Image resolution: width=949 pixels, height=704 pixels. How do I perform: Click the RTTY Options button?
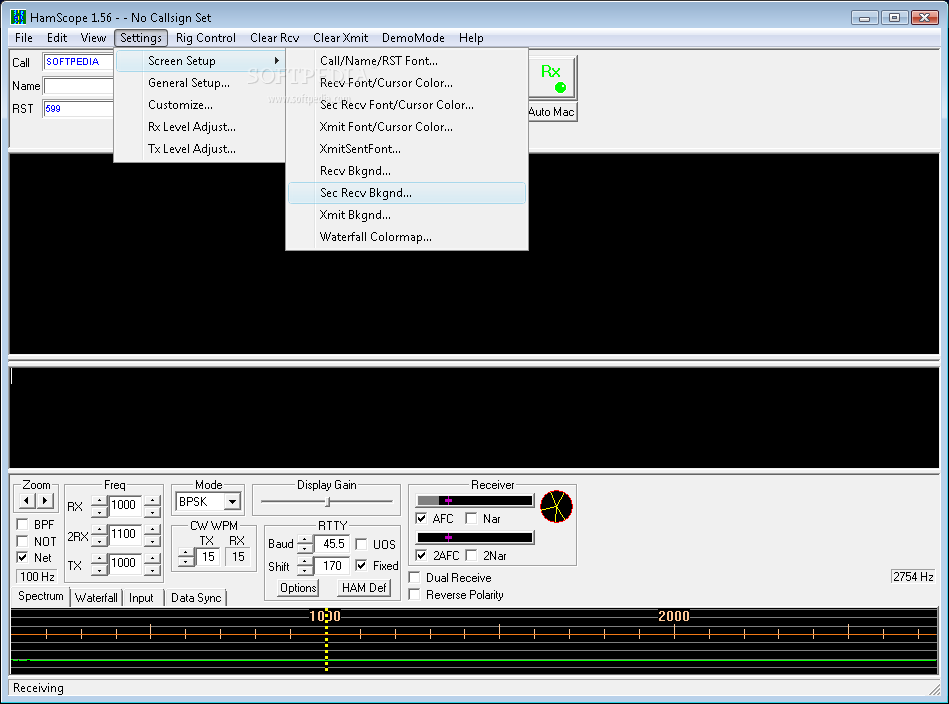tap(298, 588)
